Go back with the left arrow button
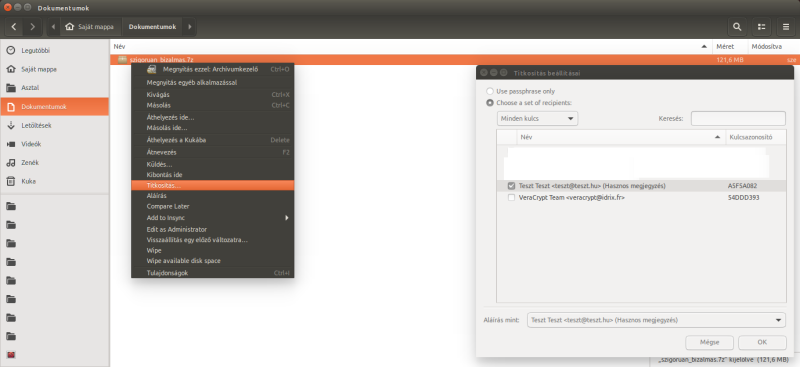The height and width of the screenshot is (367, 800). [14, 27]
